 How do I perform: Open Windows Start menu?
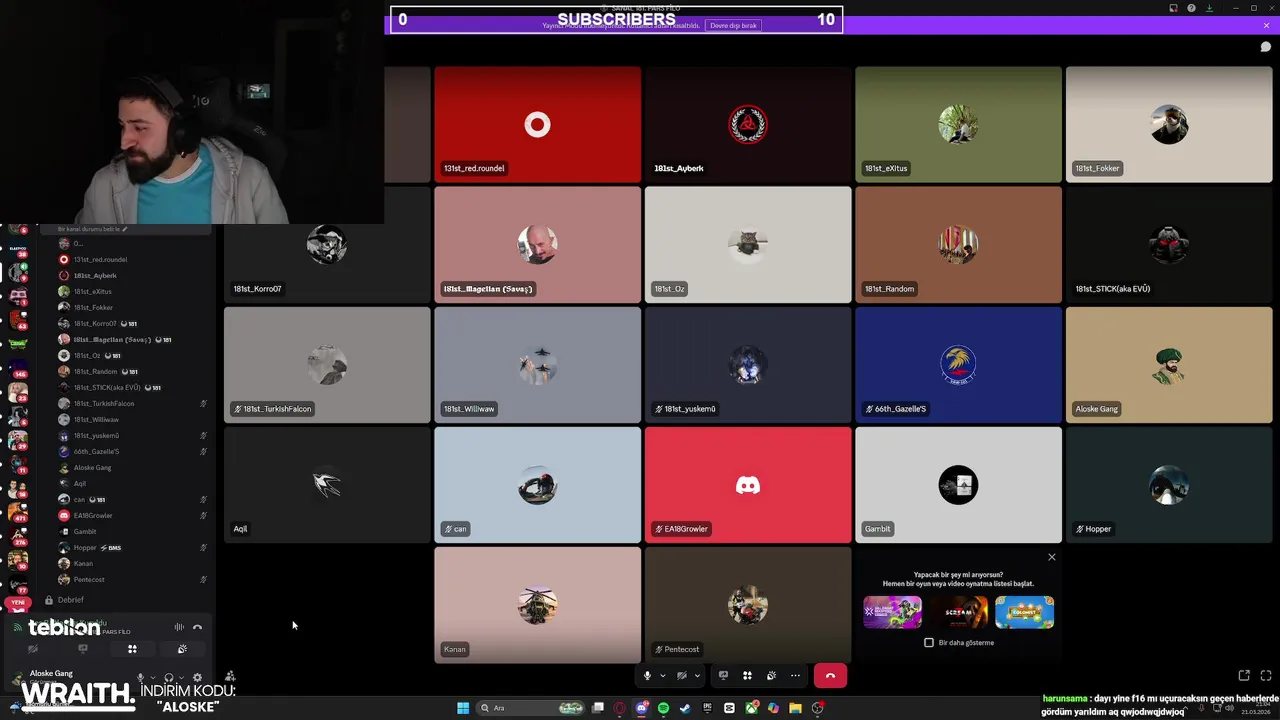pyautogui.click(x=463, y=708)
